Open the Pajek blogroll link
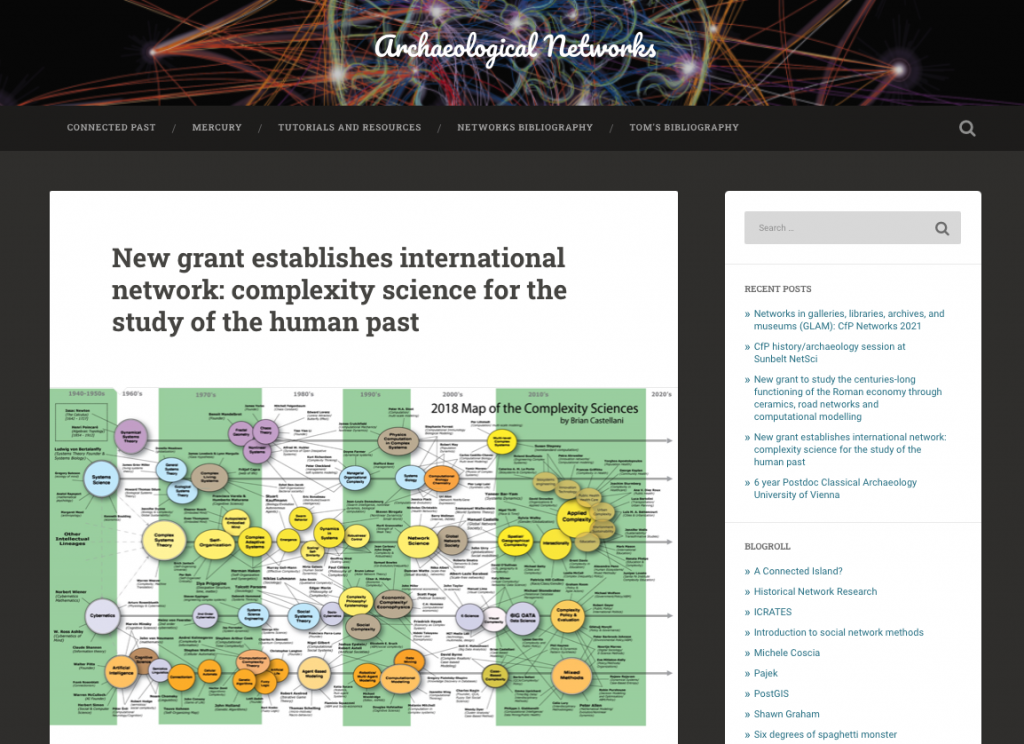The height and width of the screenshot is (744, 1024). pyautogui.click(x=765, y=673)
